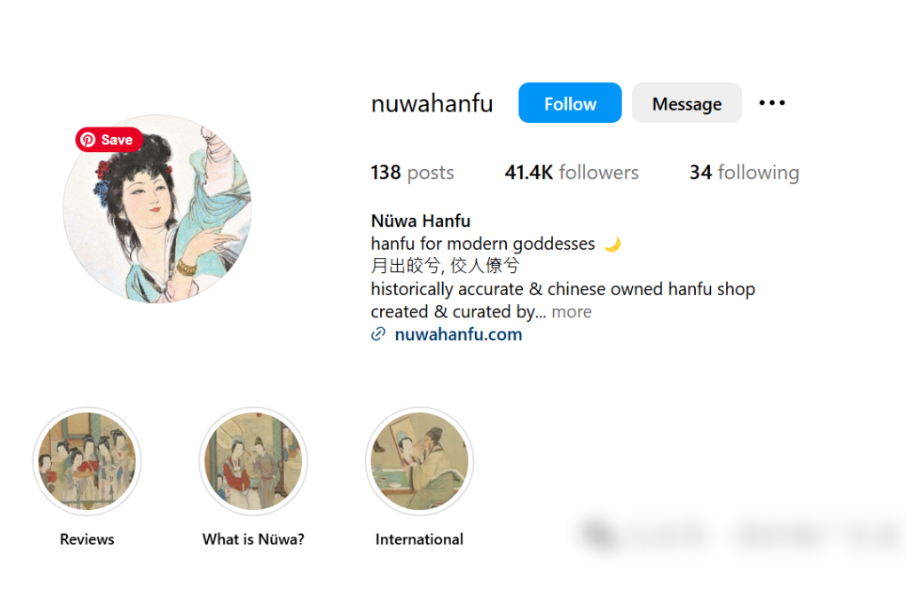Open the three-dots options menu

click(x=771, y=103)
